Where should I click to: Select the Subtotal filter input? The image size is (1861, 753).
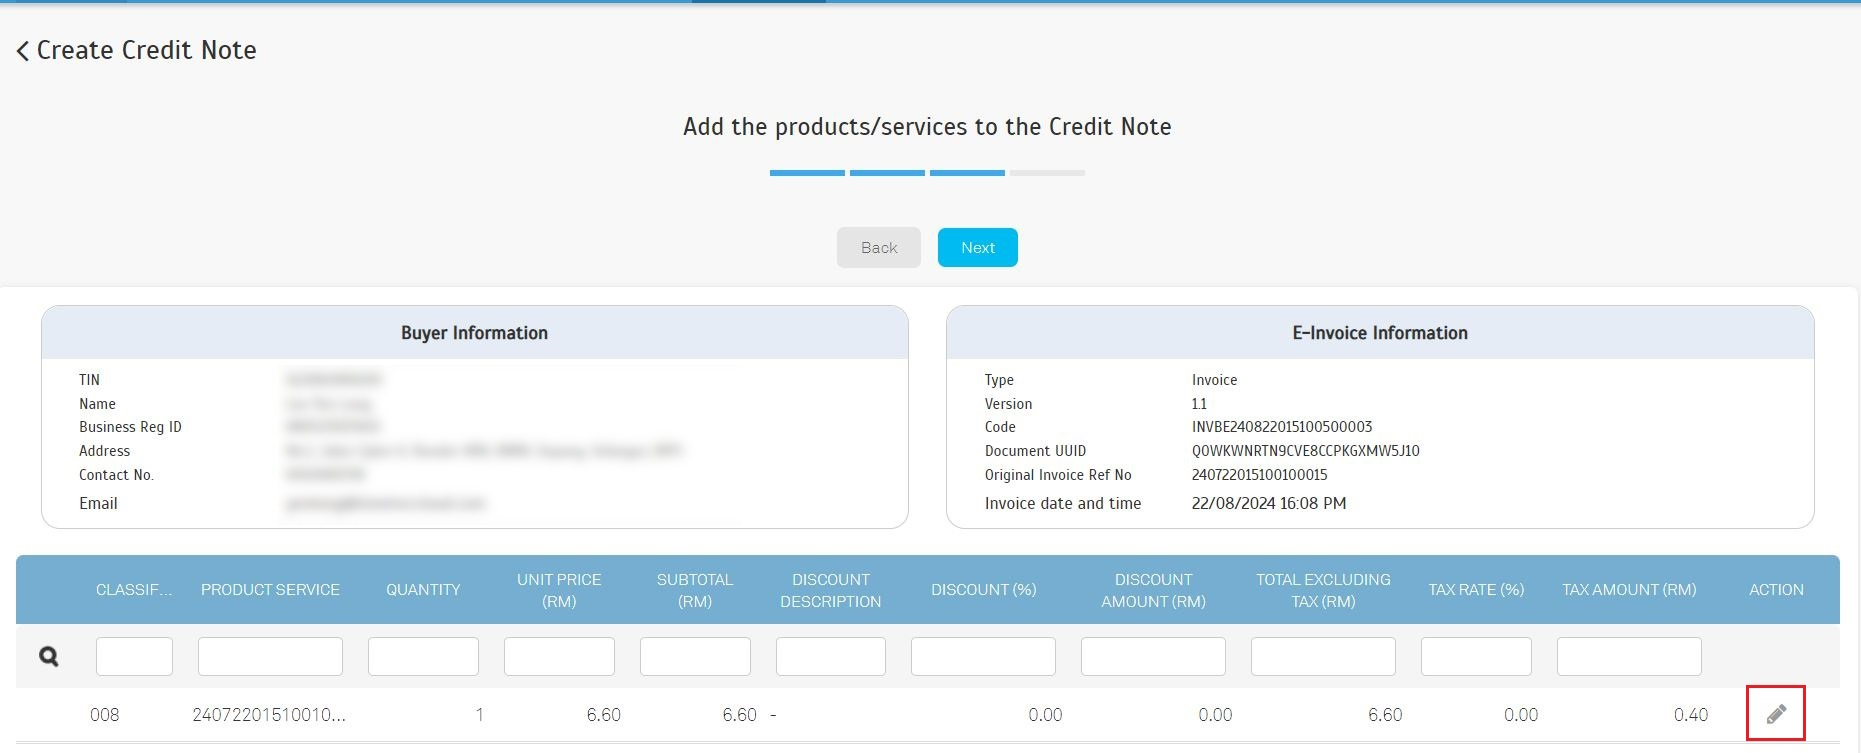[x=695, y=657]
